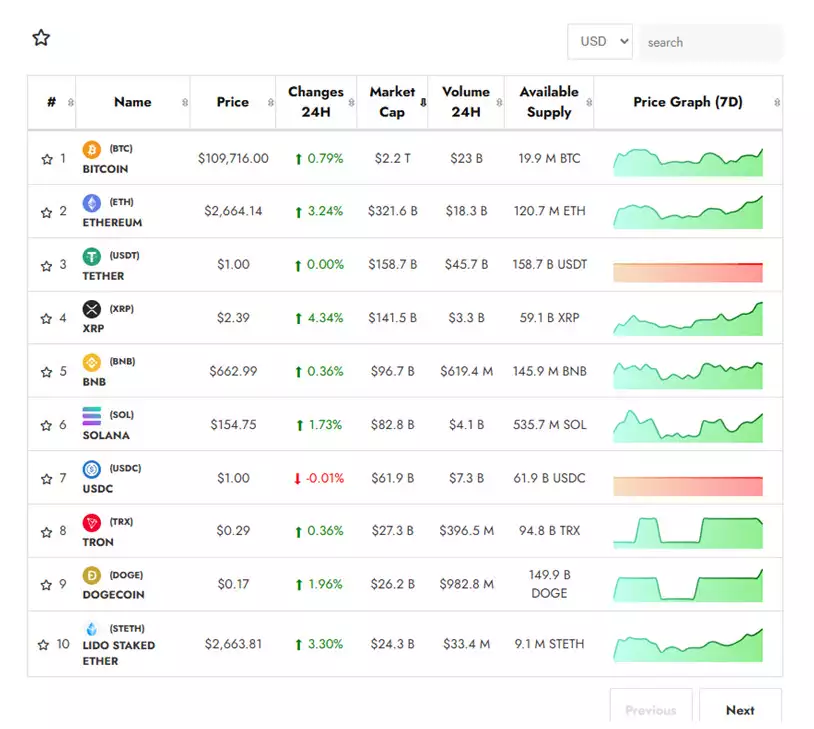Open the USD currency dropdown

point(600,42)
